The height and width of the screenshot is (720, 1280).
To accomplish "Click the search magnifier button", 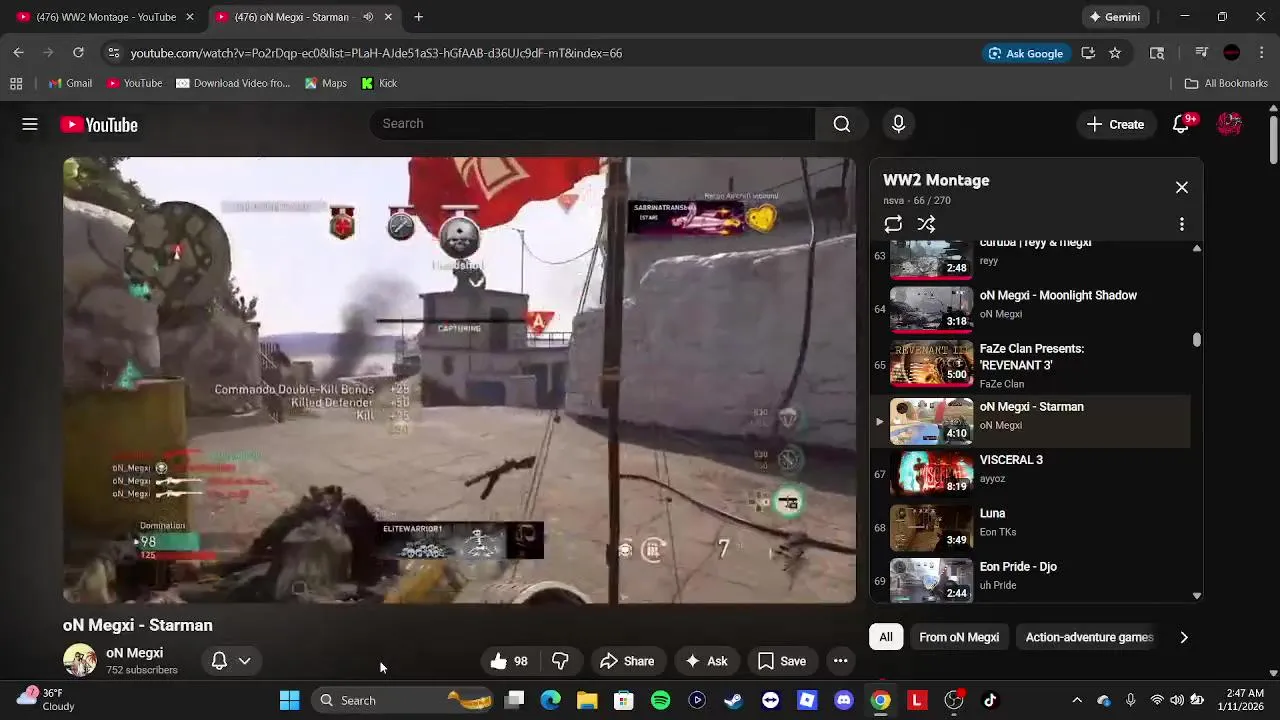I will coord(842,124).
